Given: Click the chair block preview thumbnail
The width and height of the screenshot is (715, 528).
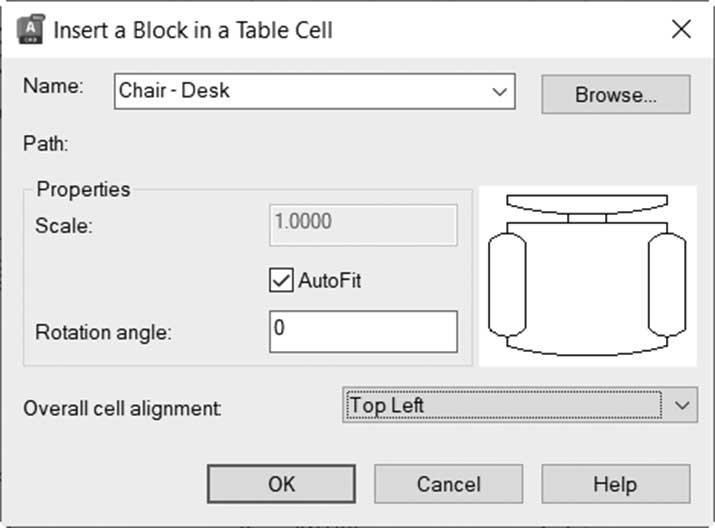Looking at the screenshot, I should pos(587,276).
